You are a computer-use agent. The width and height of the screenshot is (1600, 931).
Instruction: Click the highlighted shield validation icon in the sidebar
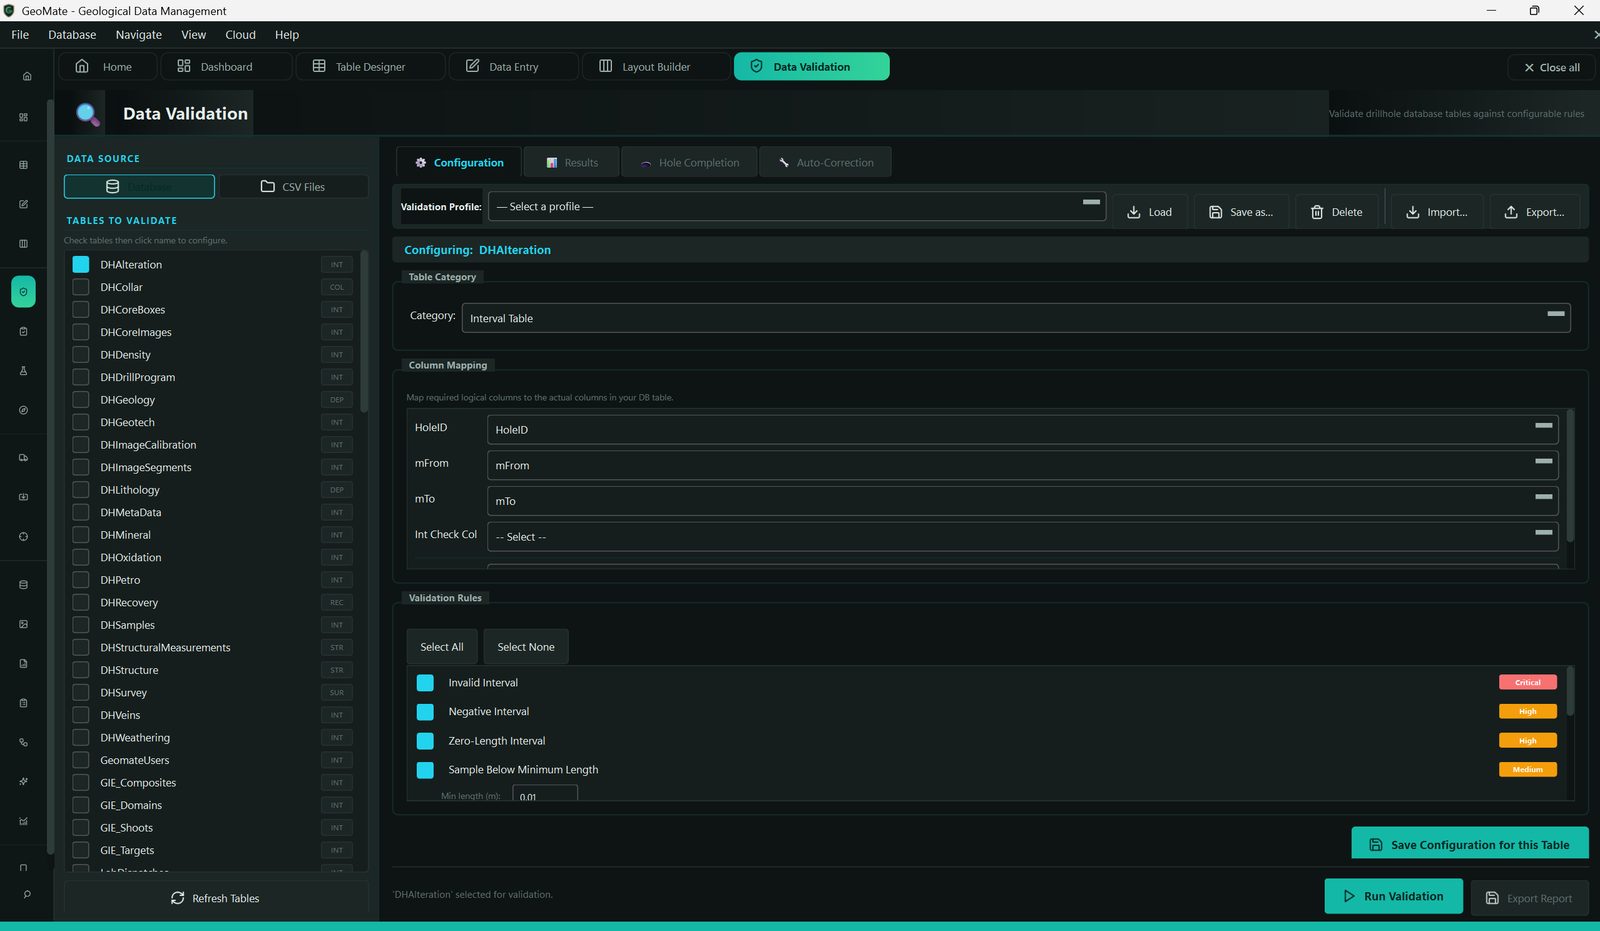click(x=23, y=292)
